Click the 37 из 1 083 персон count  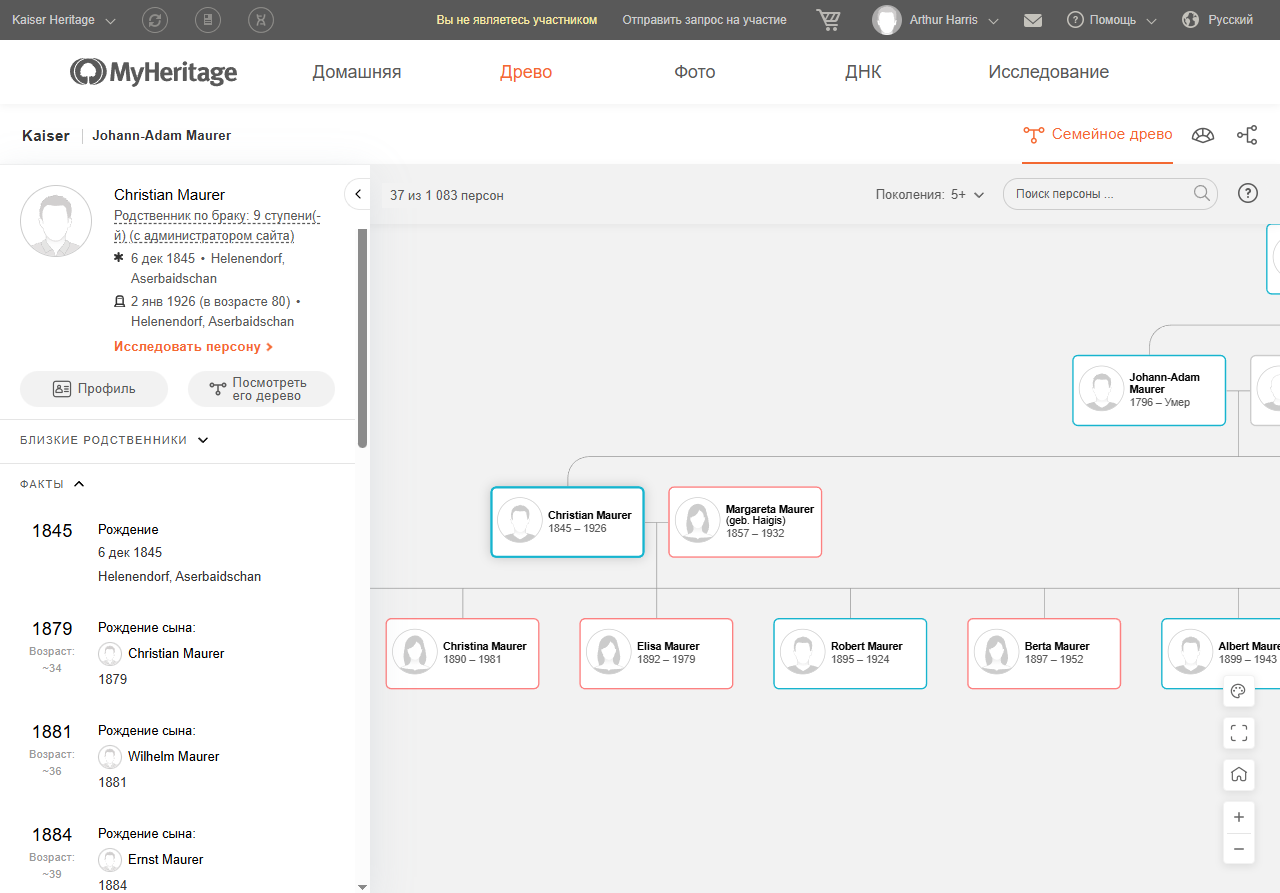(447, 195)
